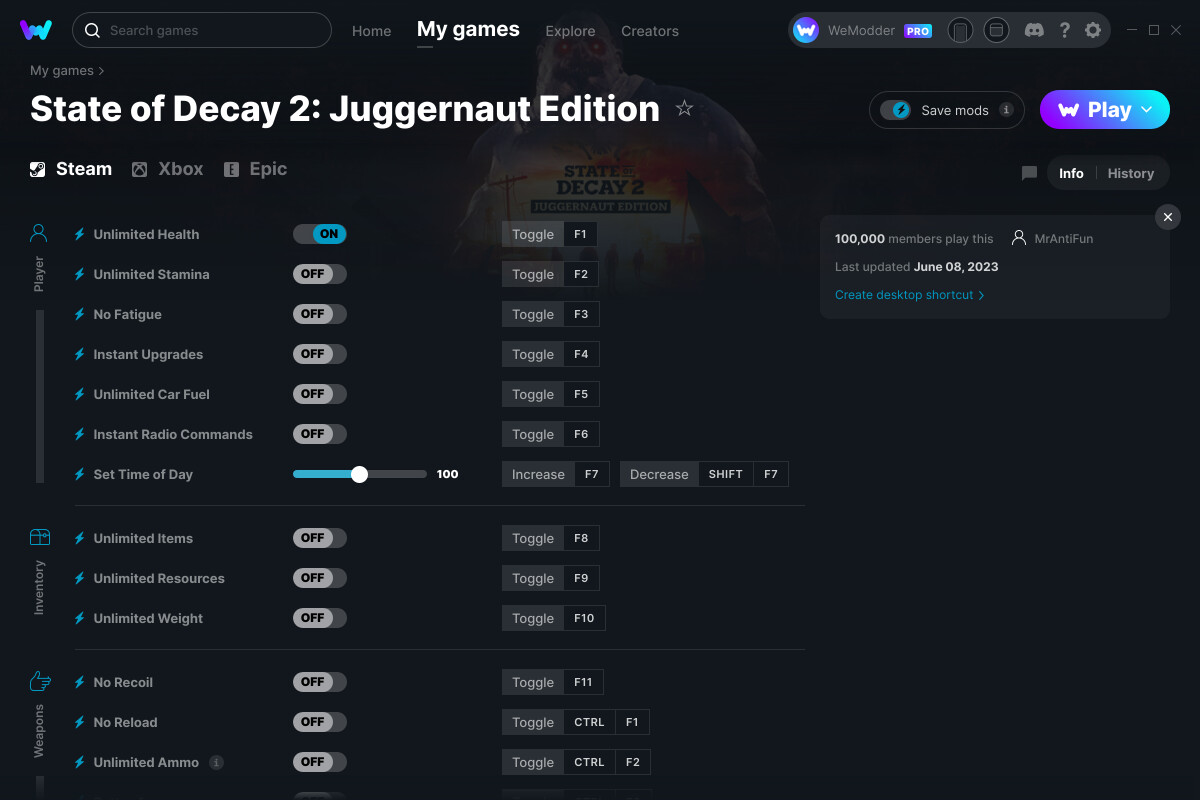Click the WeMod logo icon
The width and height of the screenshot is (1200, 800).
pos(36,30)
